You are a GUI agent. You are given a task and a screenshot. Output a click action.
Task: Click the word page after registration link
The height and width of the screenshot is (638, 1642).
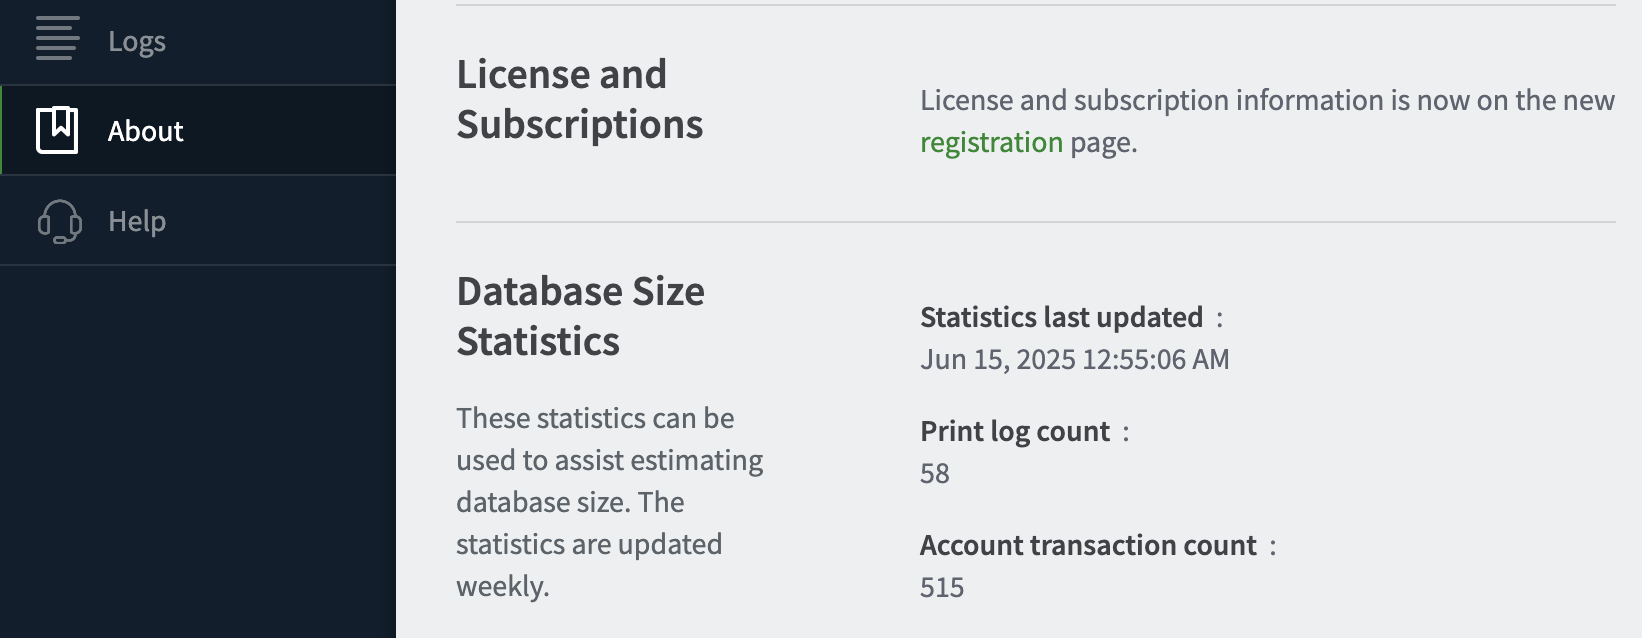point(1102,143)
